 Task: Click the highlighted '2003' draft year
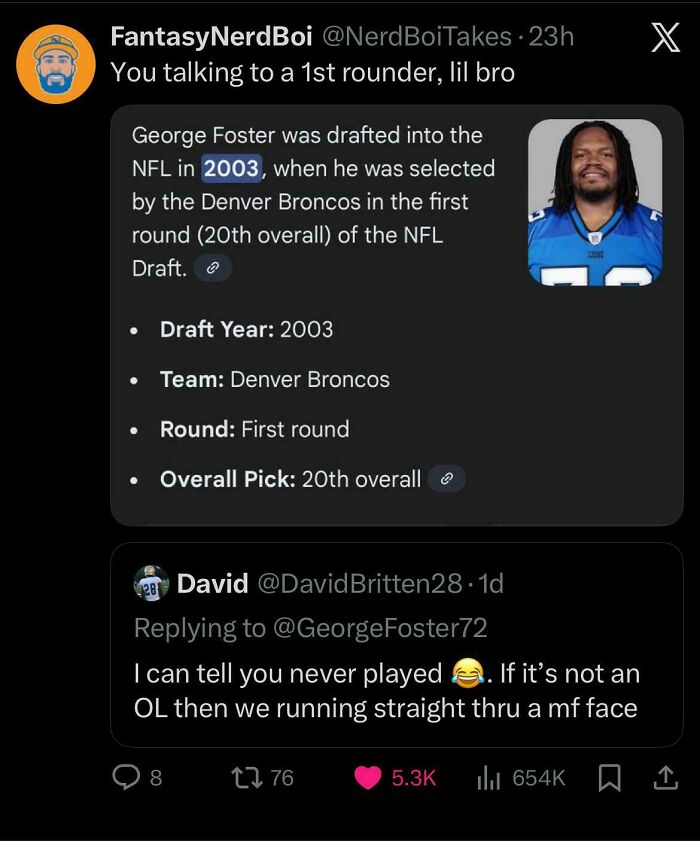[232, 168]
